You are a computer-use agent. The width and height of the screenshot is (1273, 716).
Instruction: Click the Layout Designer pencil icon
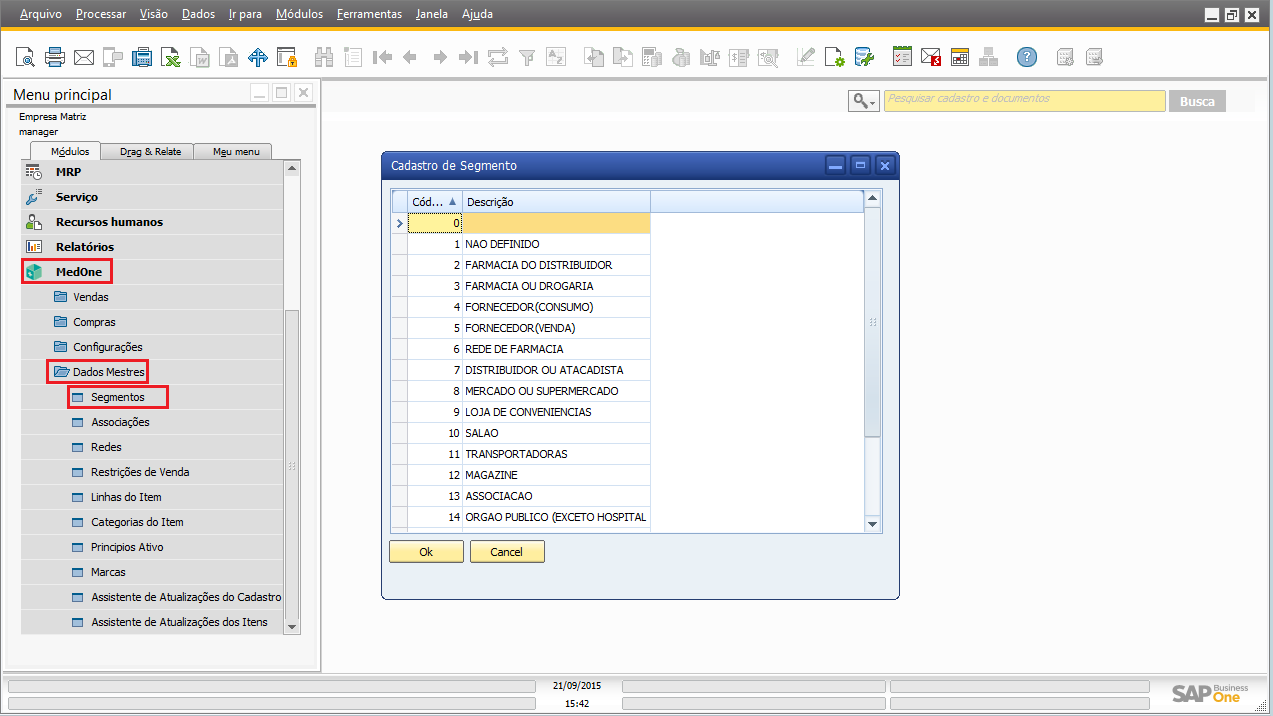point(805,57)
